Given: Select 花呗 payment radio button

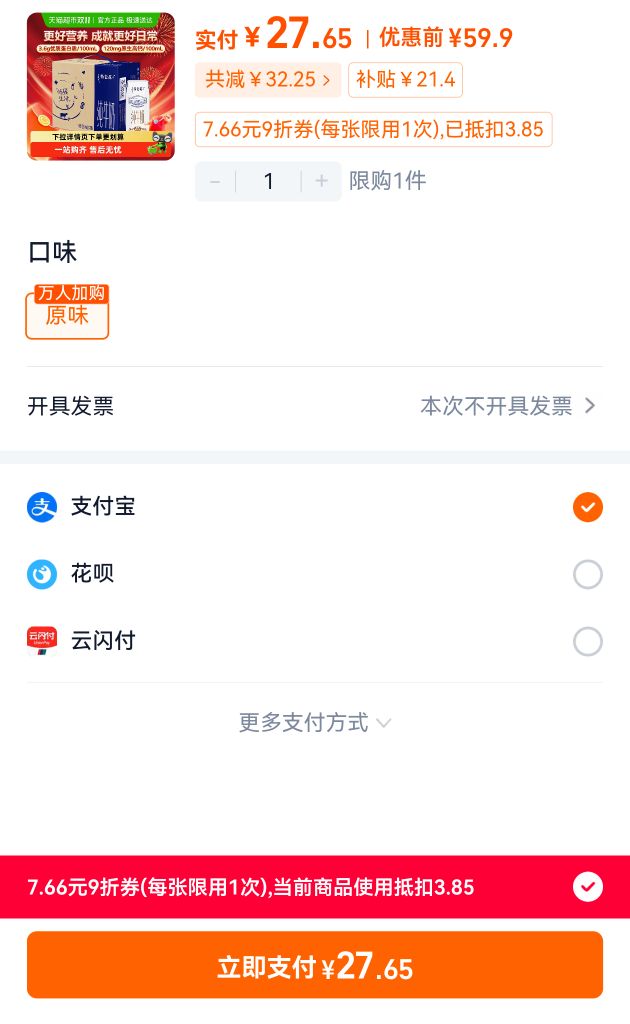Looking at the screenshot, I should point(588,574).
